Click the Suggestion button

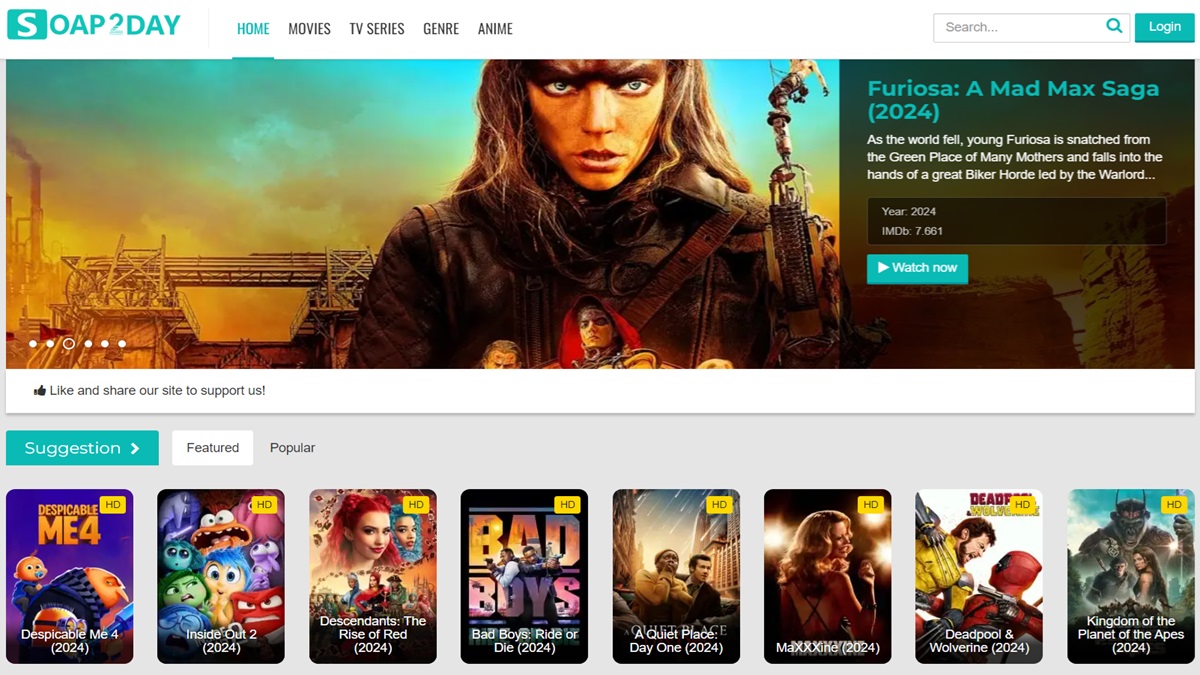(82, 448)
